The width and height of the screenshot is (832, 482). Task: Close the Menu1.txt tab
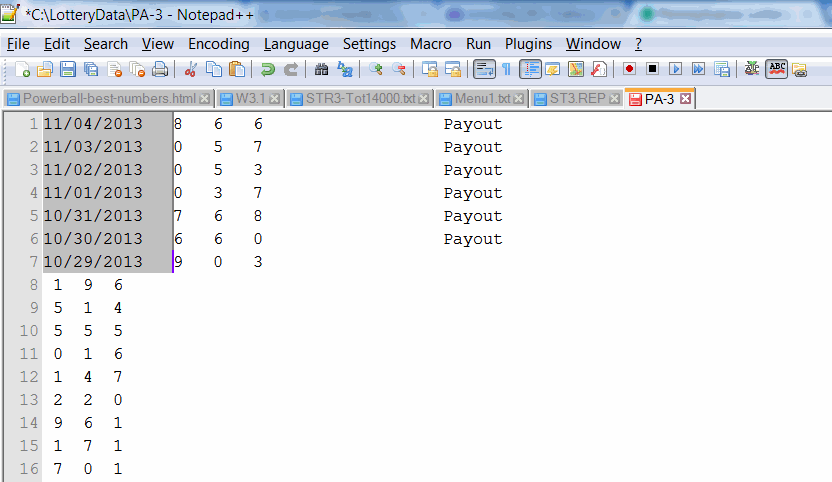point(518,99)
